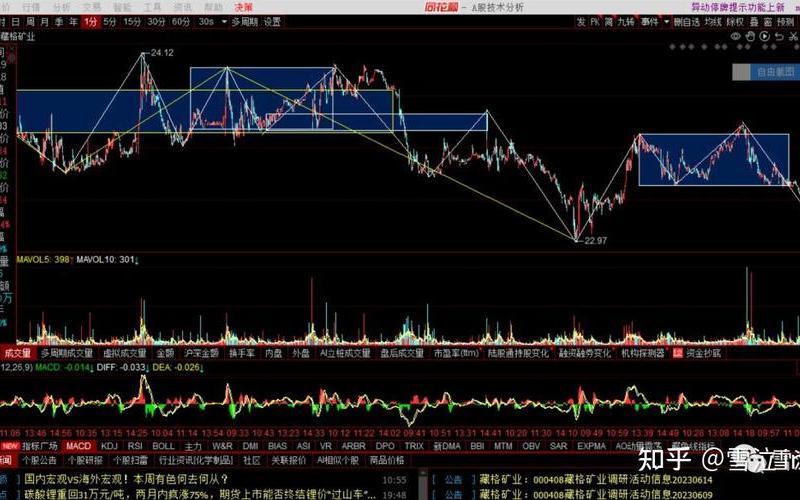Click the red NEW badge beside 指标广场
Image resolution: width=800 pixels, height=500 pixels.
(9, 446)
